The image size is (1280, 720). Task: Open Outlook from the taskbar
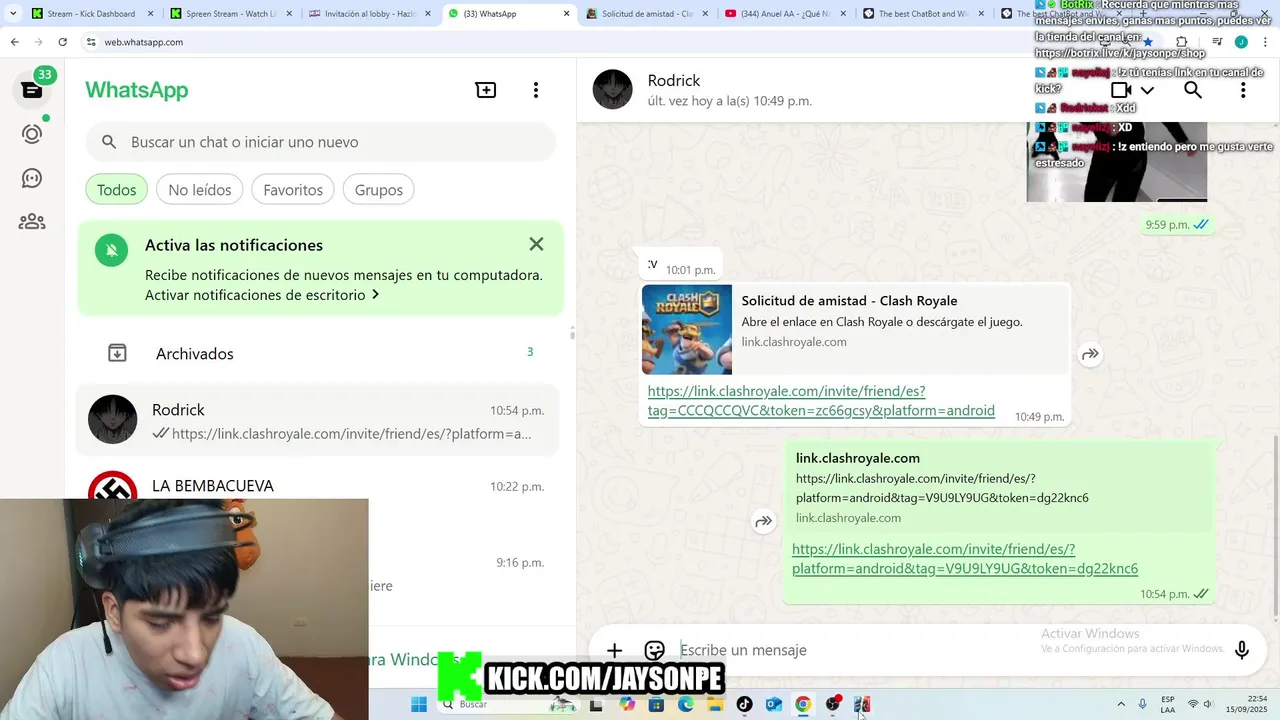coord(773,705)
